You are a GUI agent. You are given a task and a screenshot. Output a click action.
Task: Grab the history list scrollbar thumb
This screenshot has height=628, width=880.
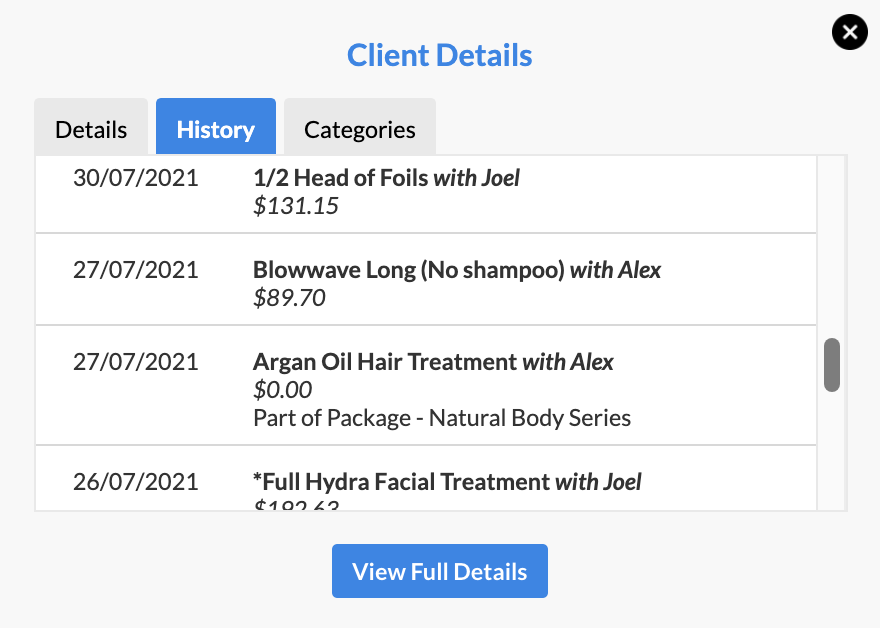point(832,365)
